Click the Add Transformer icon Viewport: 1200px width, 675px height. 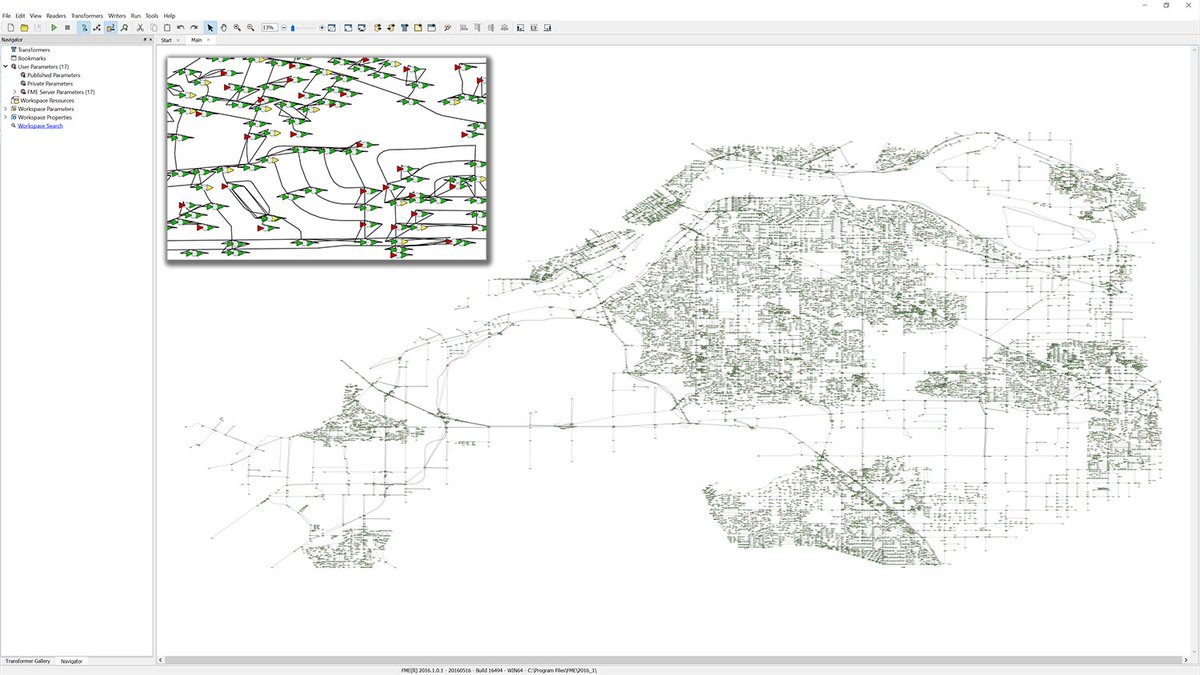[x=405, y=27]
